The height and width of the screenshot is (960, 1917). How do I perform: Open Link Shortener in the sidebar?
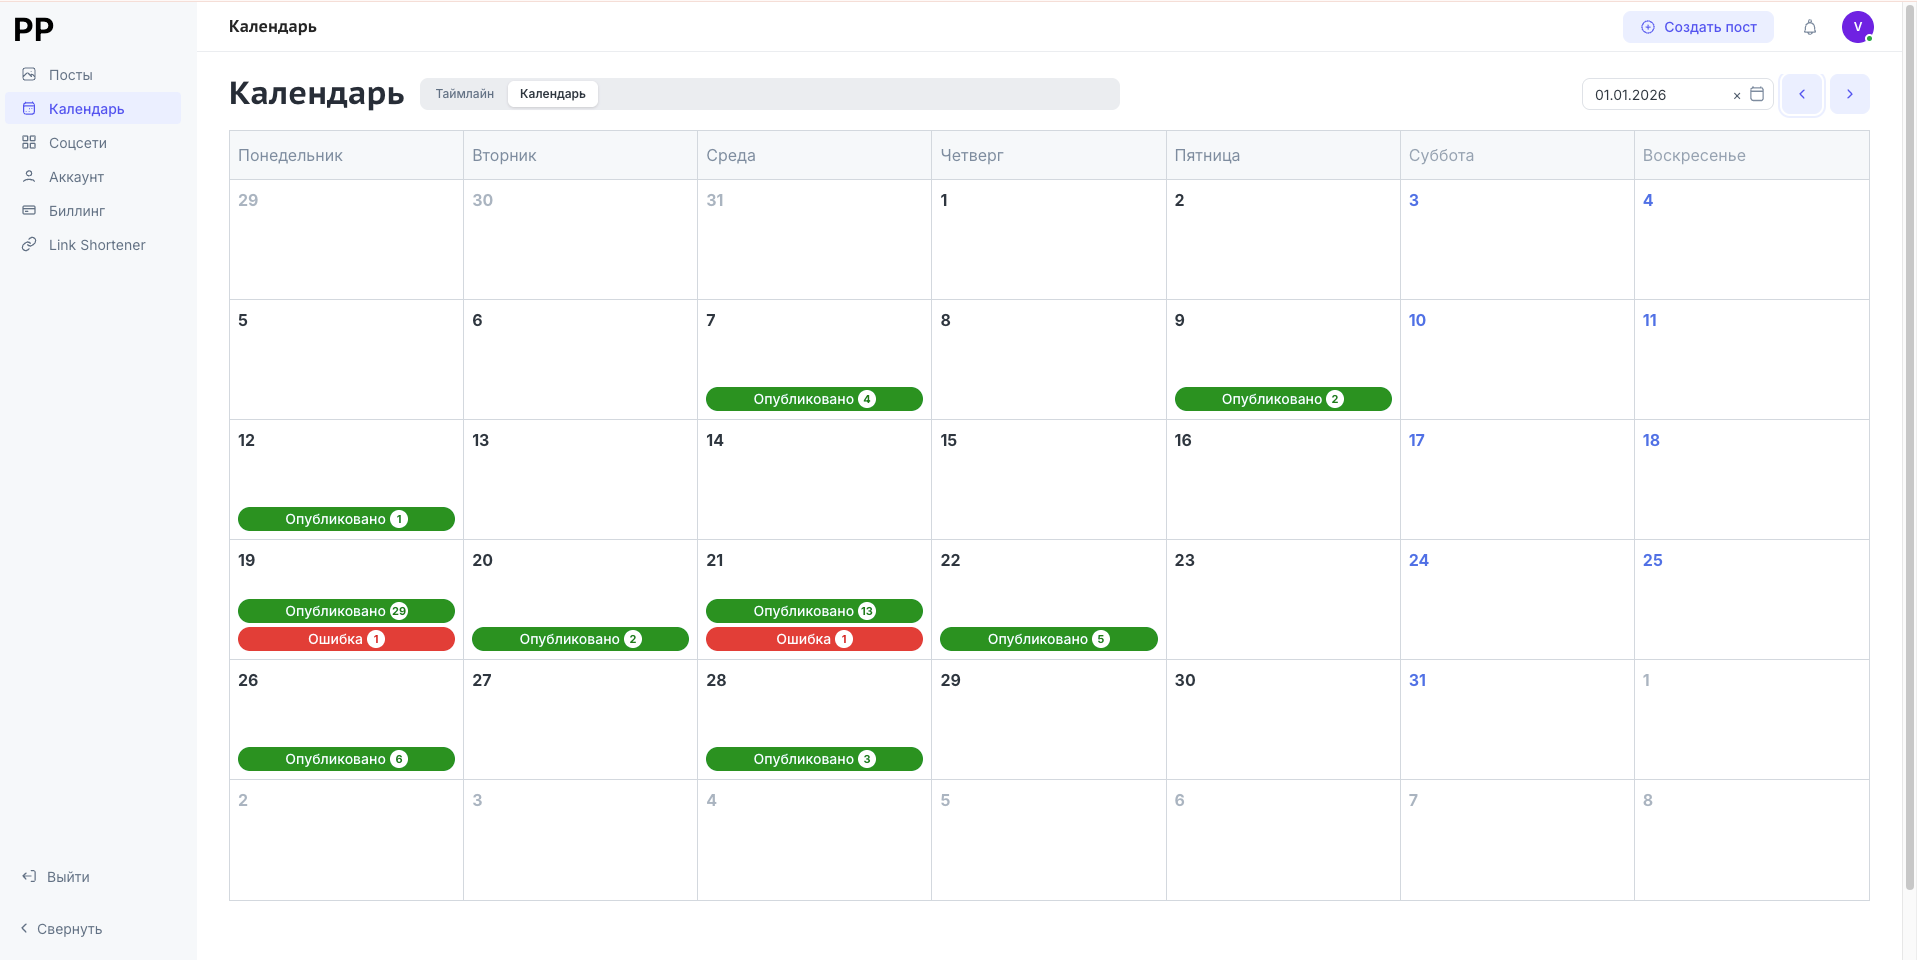point(96,245)
